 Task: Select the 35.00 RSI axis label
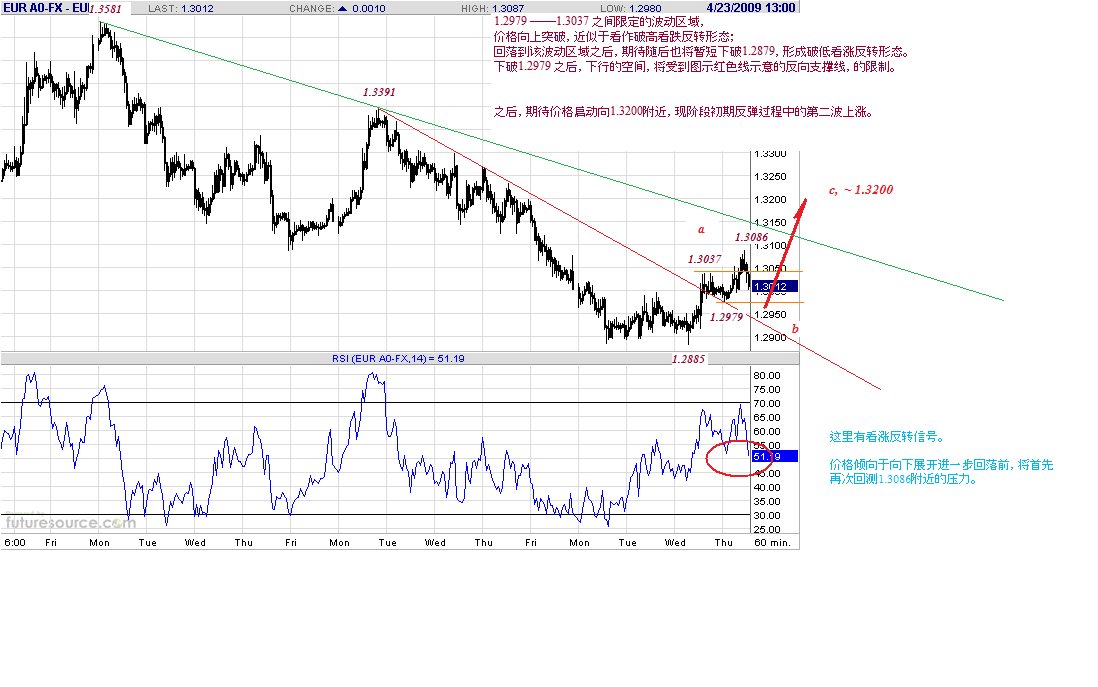767,501
